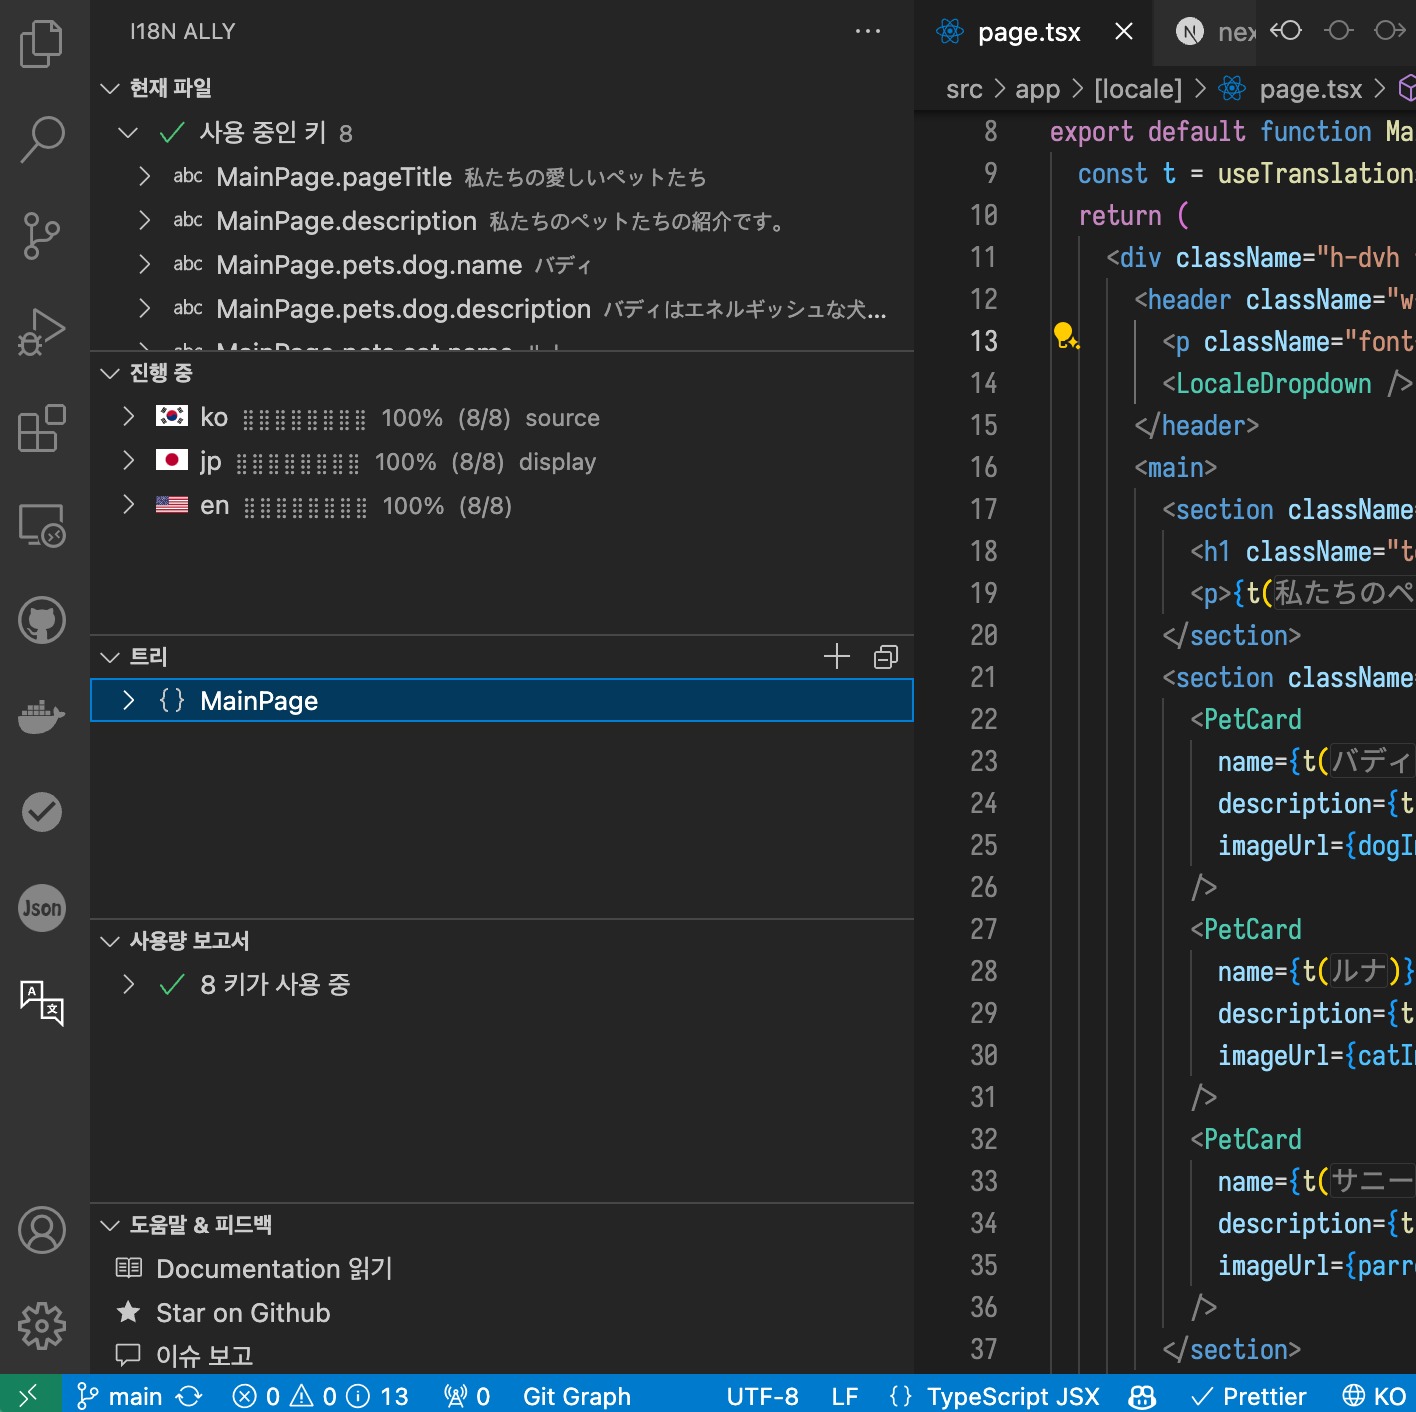Change UTF-8 encoding in status bar

pyautogui.click(x=762, y=1396)
